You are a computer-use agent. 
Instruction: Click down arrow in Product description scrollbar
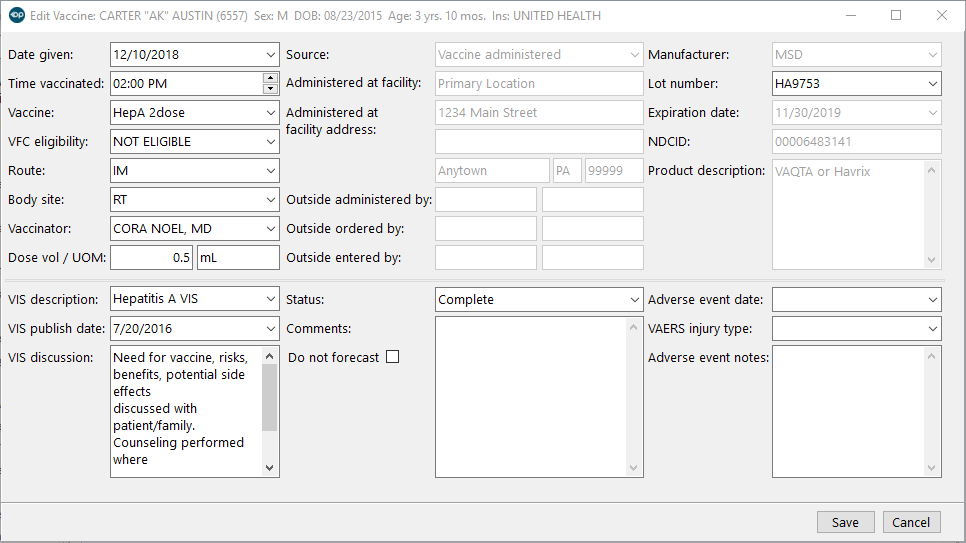pos(932,260)
